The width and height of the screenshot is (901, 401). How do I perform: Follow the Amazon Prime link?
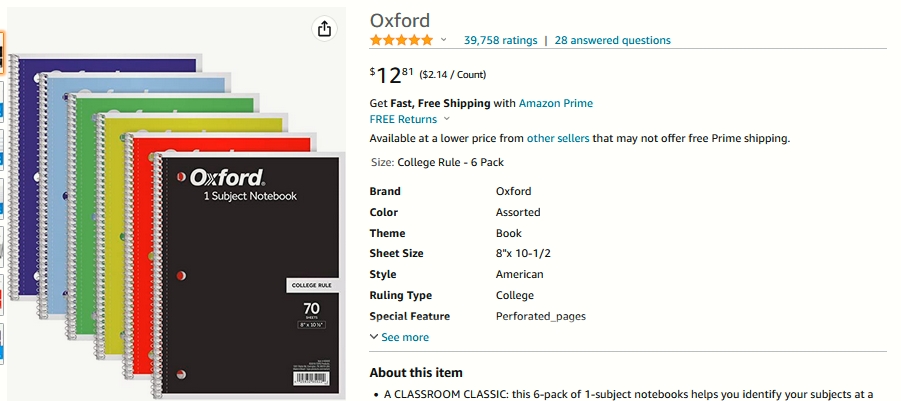coord(556,103)
